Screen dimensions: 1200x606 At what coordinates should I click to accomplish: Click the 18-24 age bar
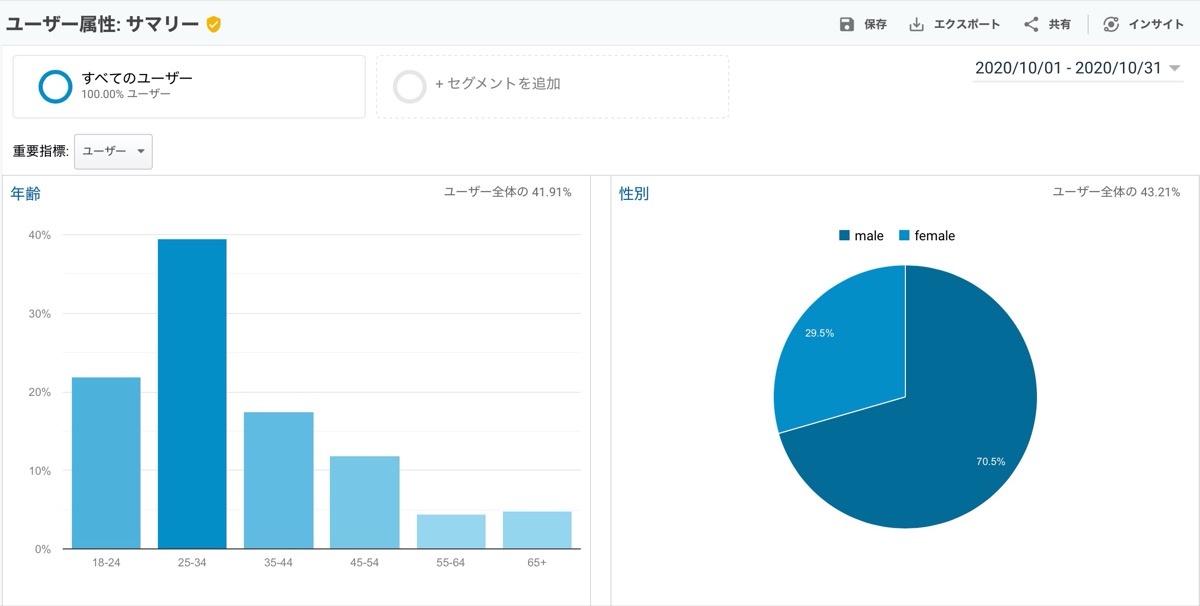tap(106, 463)
